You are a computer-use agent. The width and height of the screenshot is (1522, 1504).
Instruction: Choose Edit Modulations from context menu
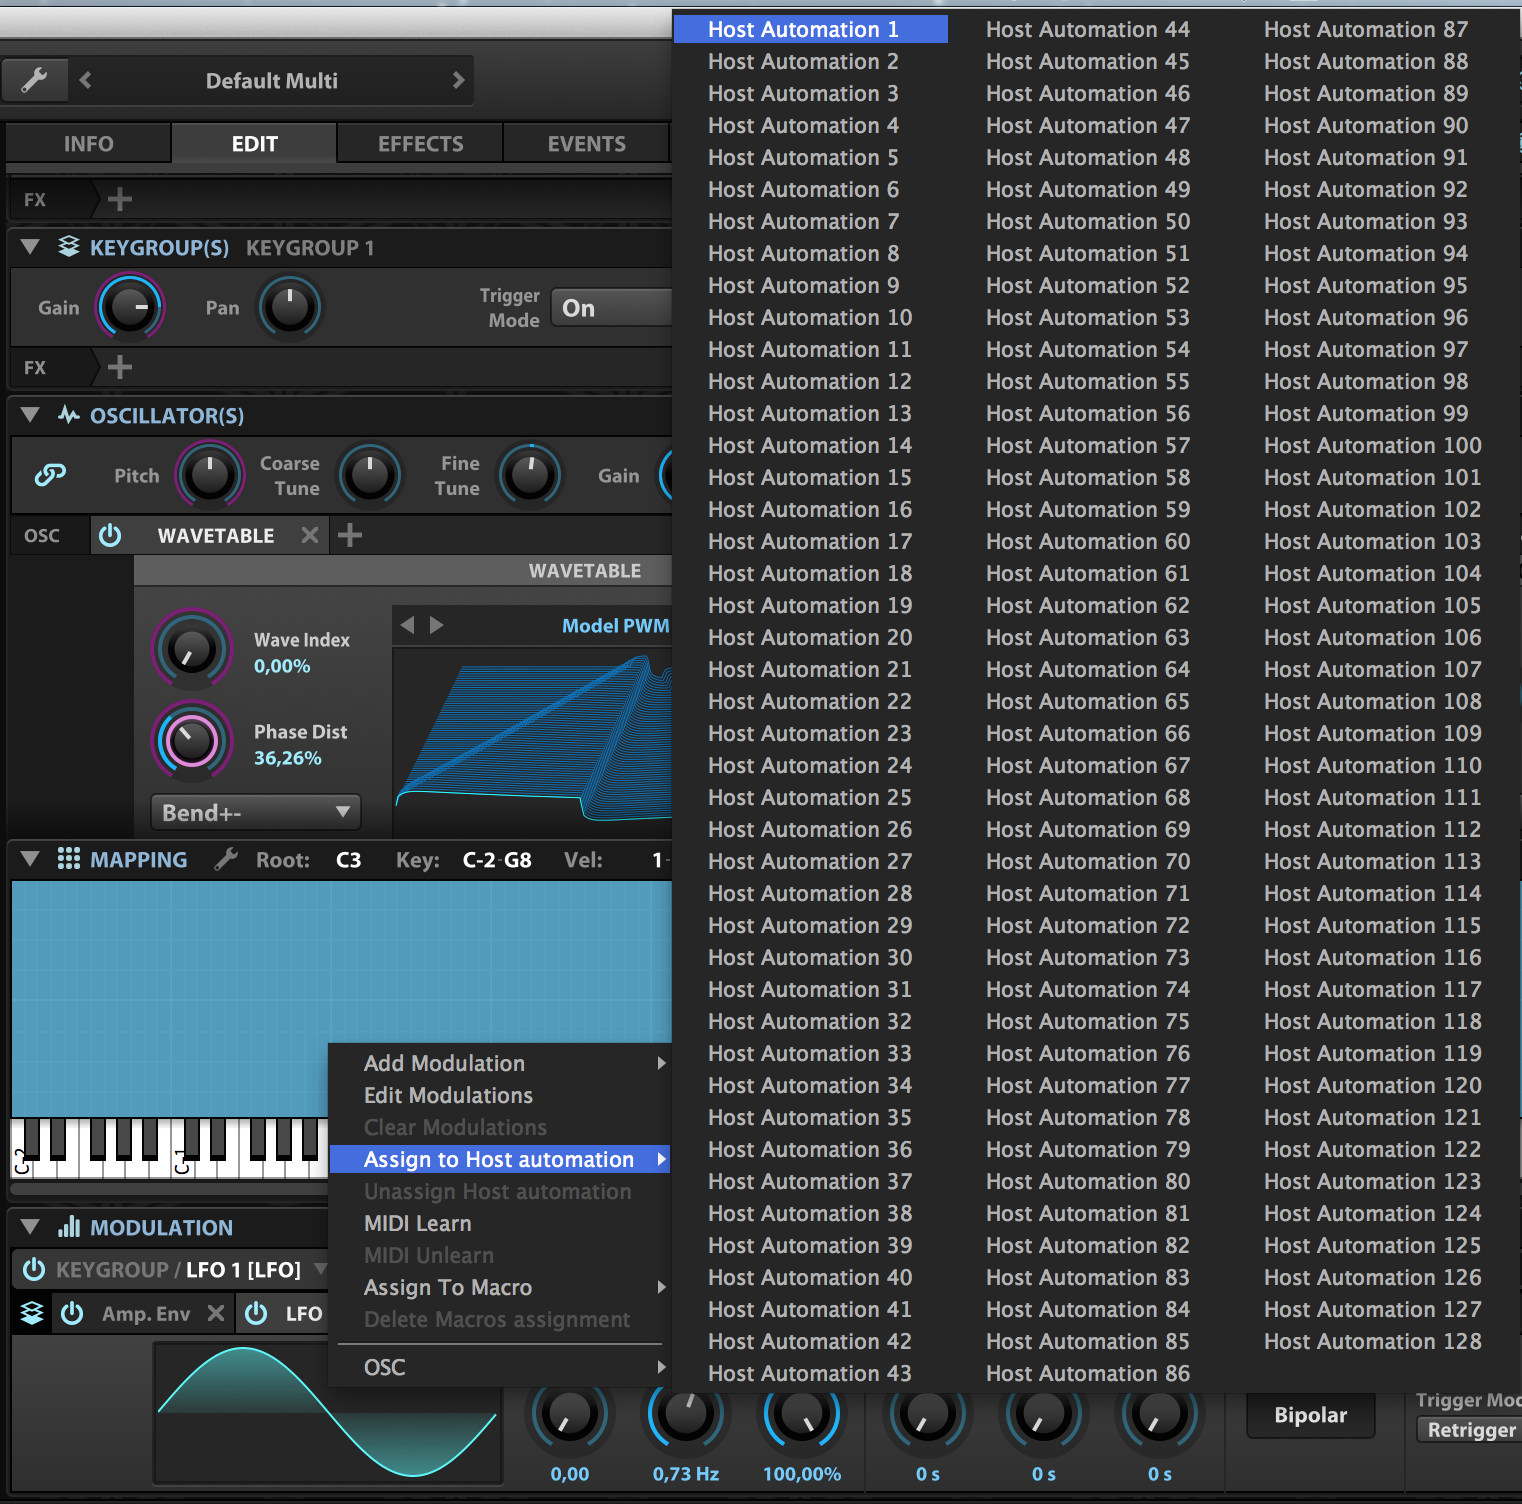[500, 1095]
